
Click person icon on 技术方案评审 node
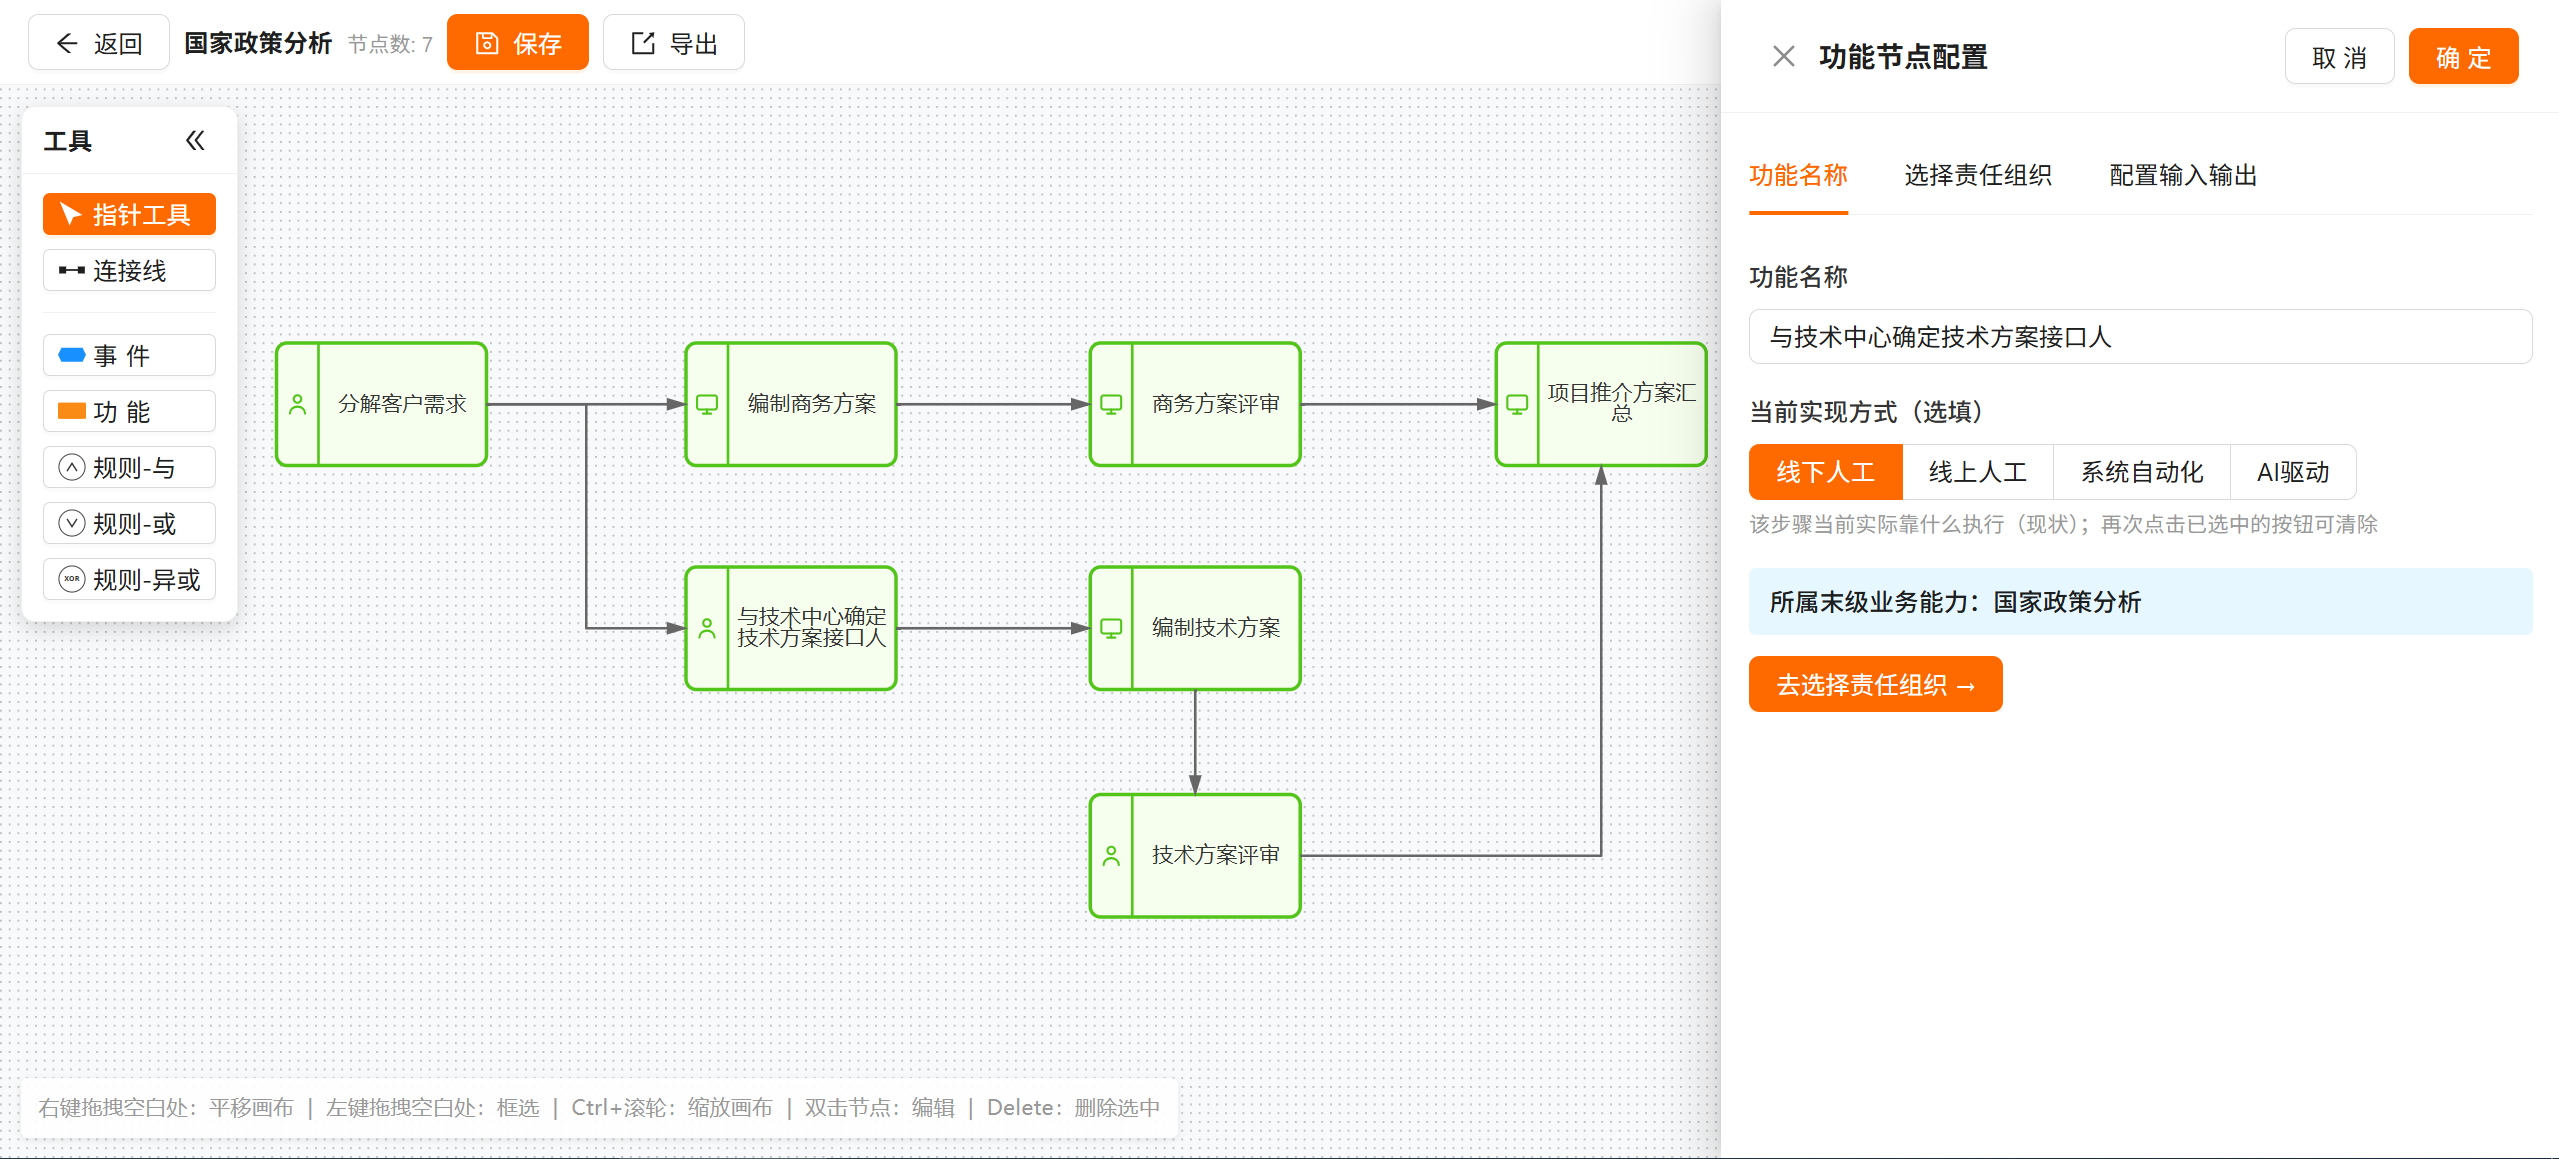pyautogui.click(x=1111, y=855)
